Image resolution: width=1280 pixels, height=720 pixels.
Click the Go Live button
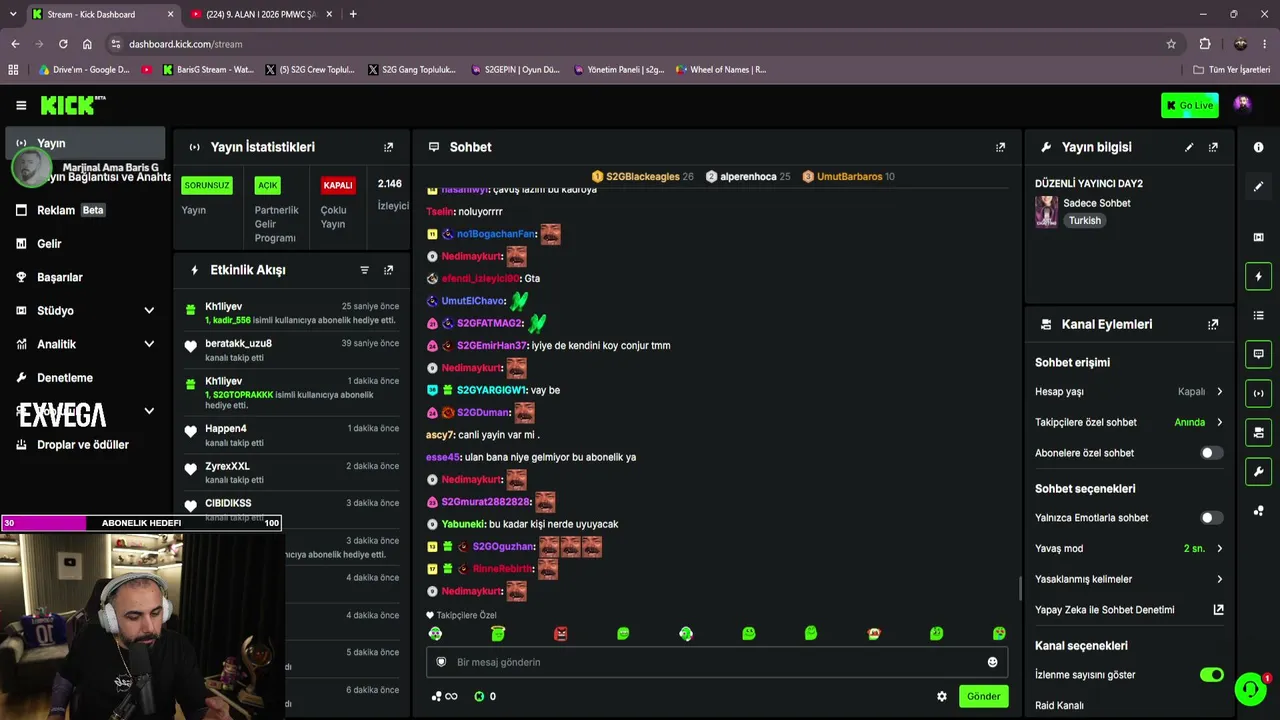tap(1189, 105)
